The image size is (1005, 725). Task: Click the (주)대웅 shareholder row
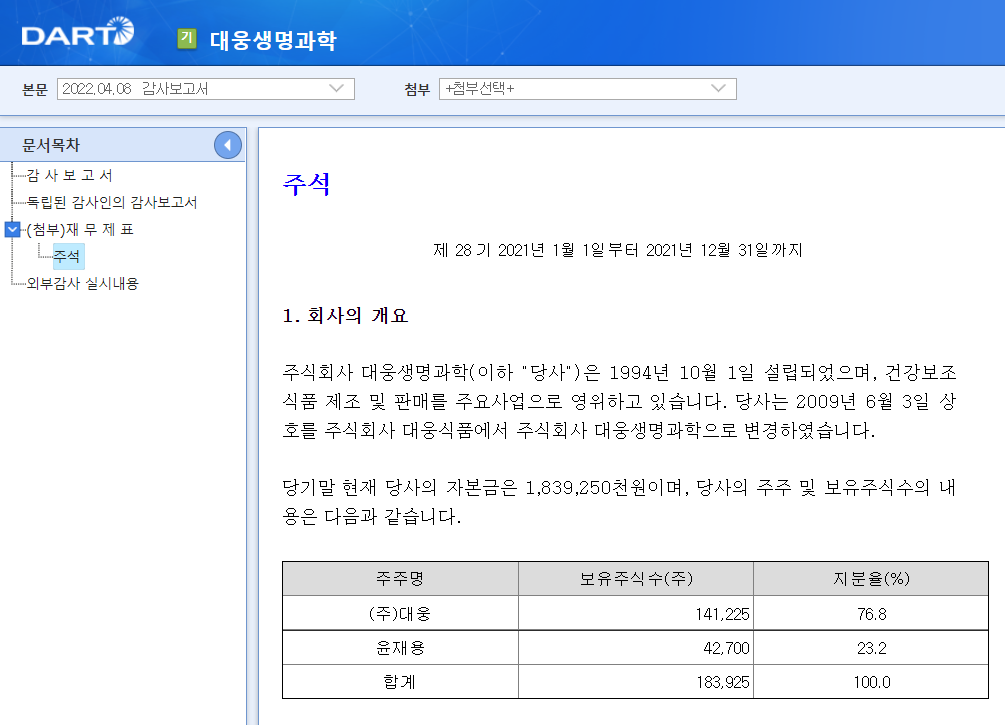(x=399, y=613)
